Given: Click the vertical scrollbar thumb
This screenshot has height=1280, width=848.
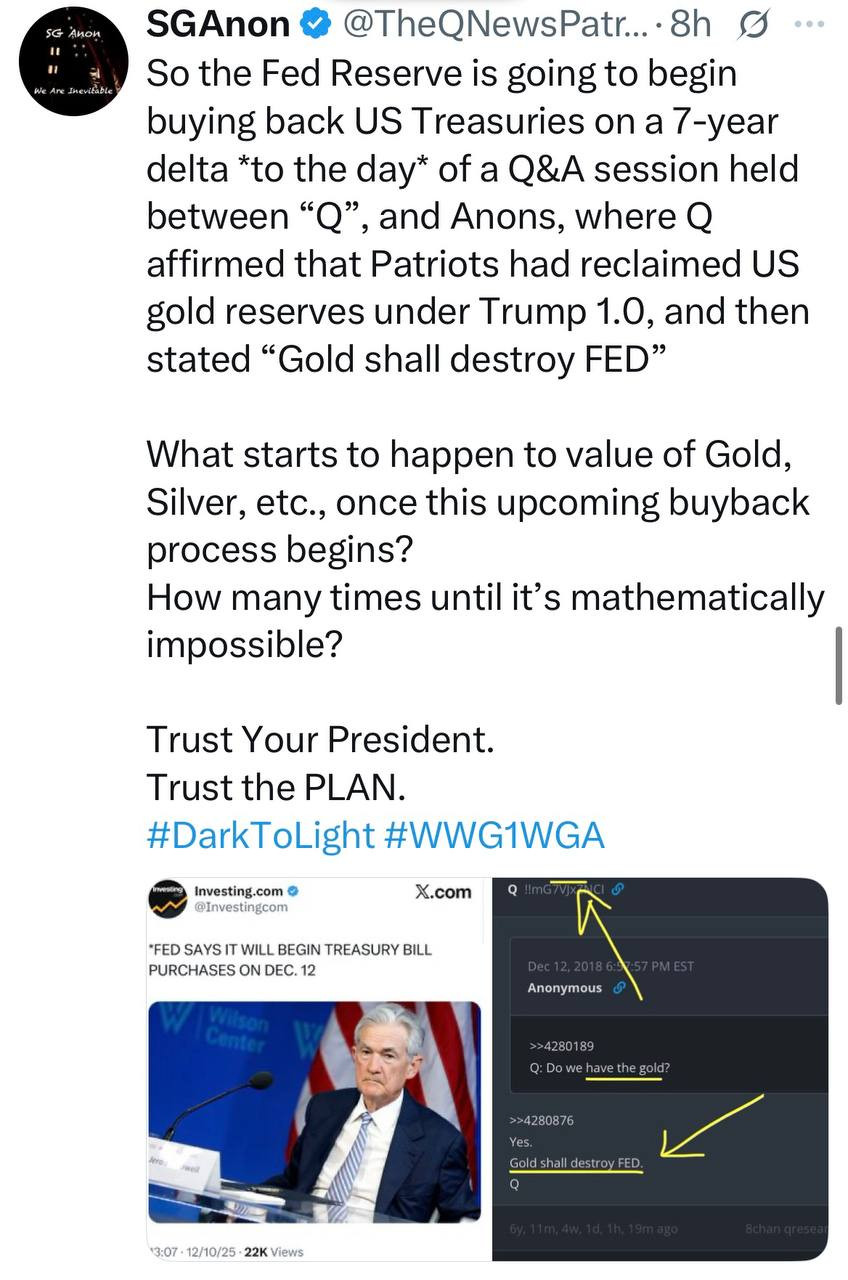Looking at the screenshot, I should 838,664.
